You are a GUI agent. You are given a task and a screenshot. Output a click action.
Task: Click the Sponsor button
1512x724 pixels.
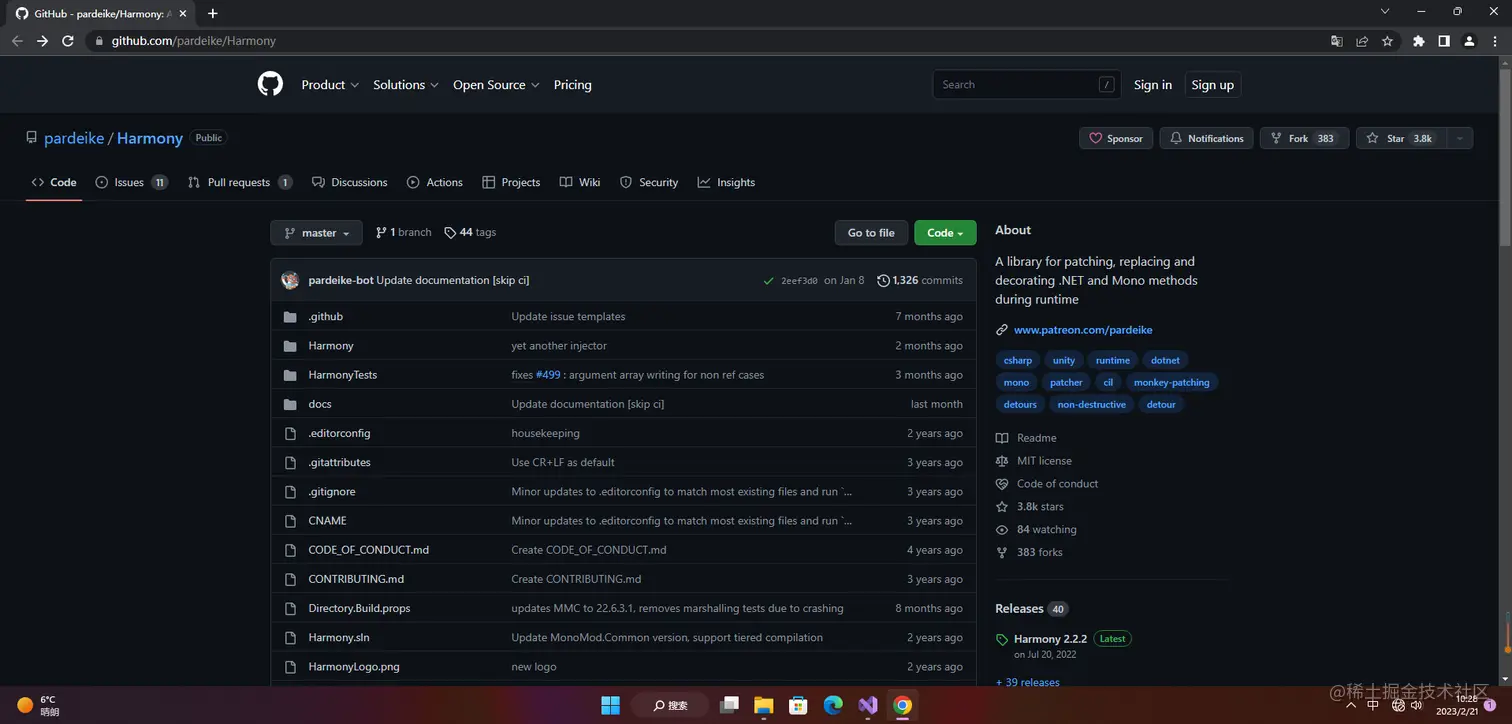[x=1116, y=138]
